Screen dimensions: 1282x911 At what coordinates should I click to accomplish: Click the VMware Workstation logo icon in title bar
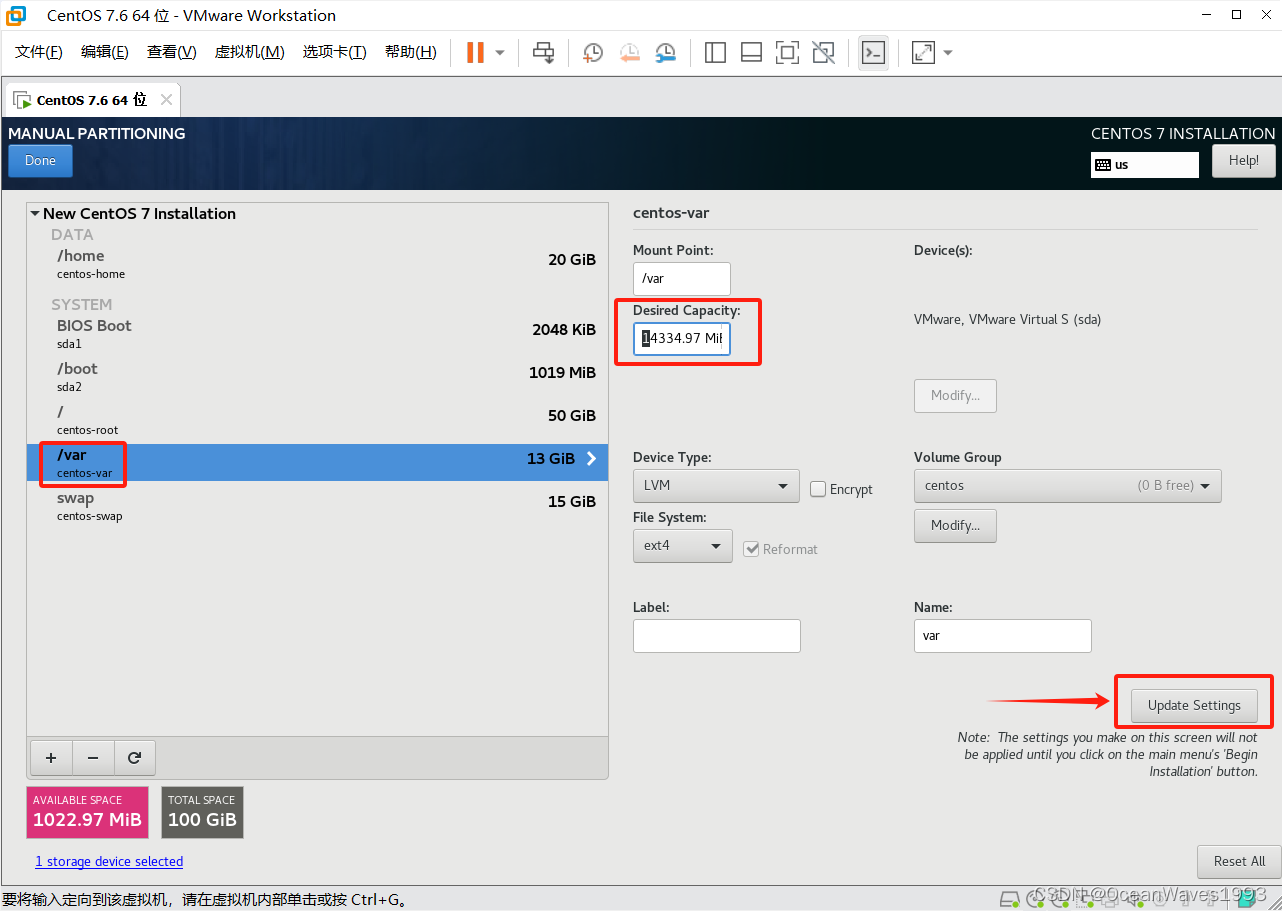tap(16, 15)
